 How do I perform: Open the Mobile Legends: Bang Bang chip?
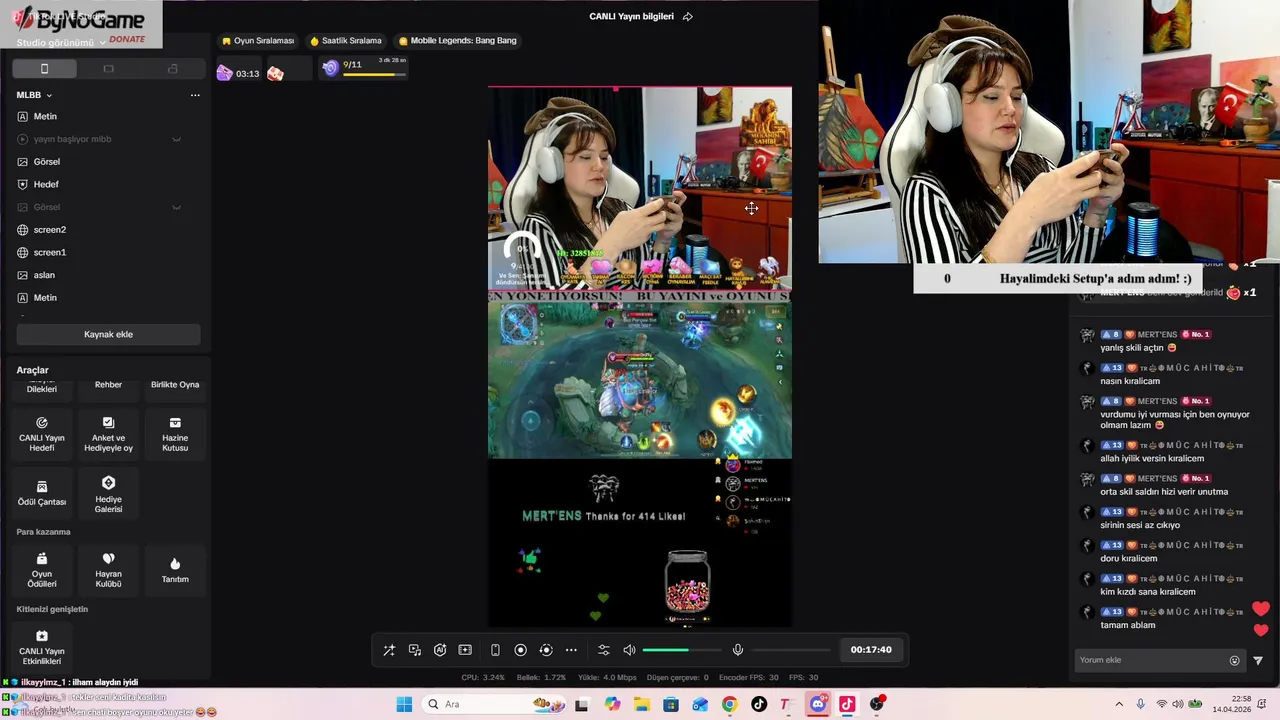pyautogui.click(x=458, y=41)
